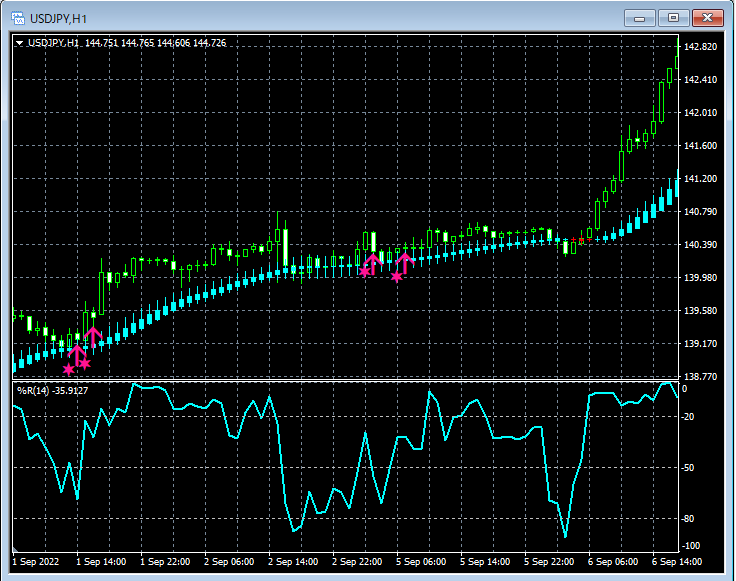
Task: Click the -80 level on %R scale
Action: pyautogui.click(x=688, y=519)
